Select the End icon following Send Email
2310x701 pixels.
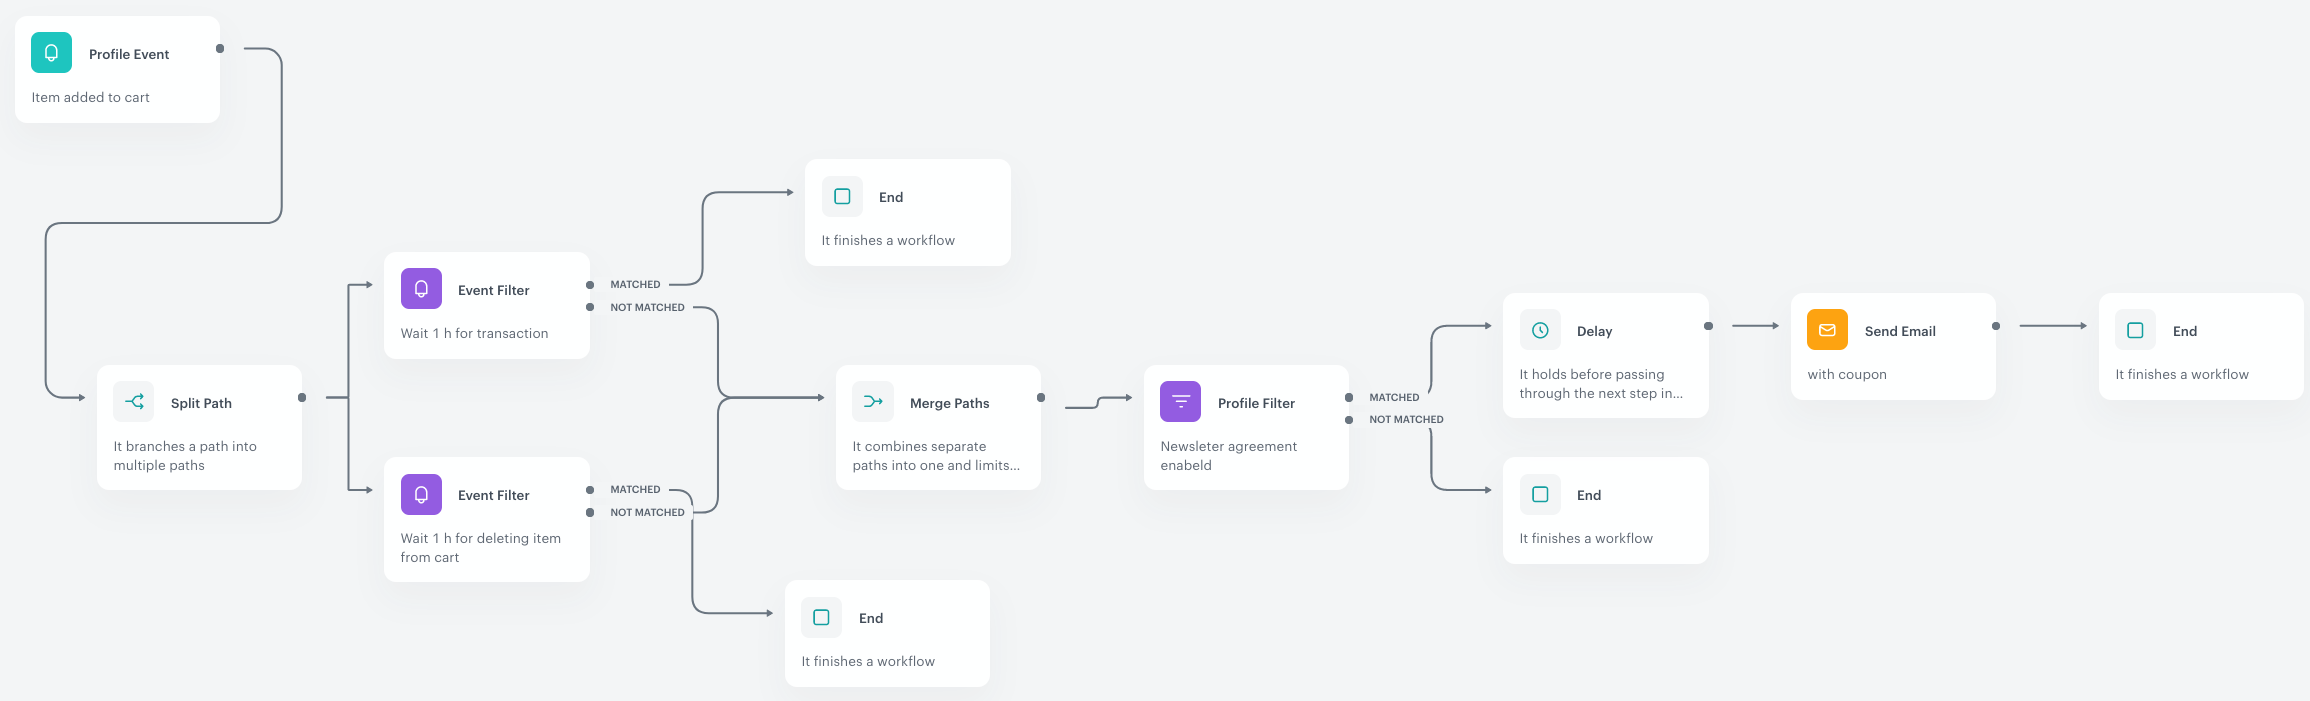click(2135, 330)
